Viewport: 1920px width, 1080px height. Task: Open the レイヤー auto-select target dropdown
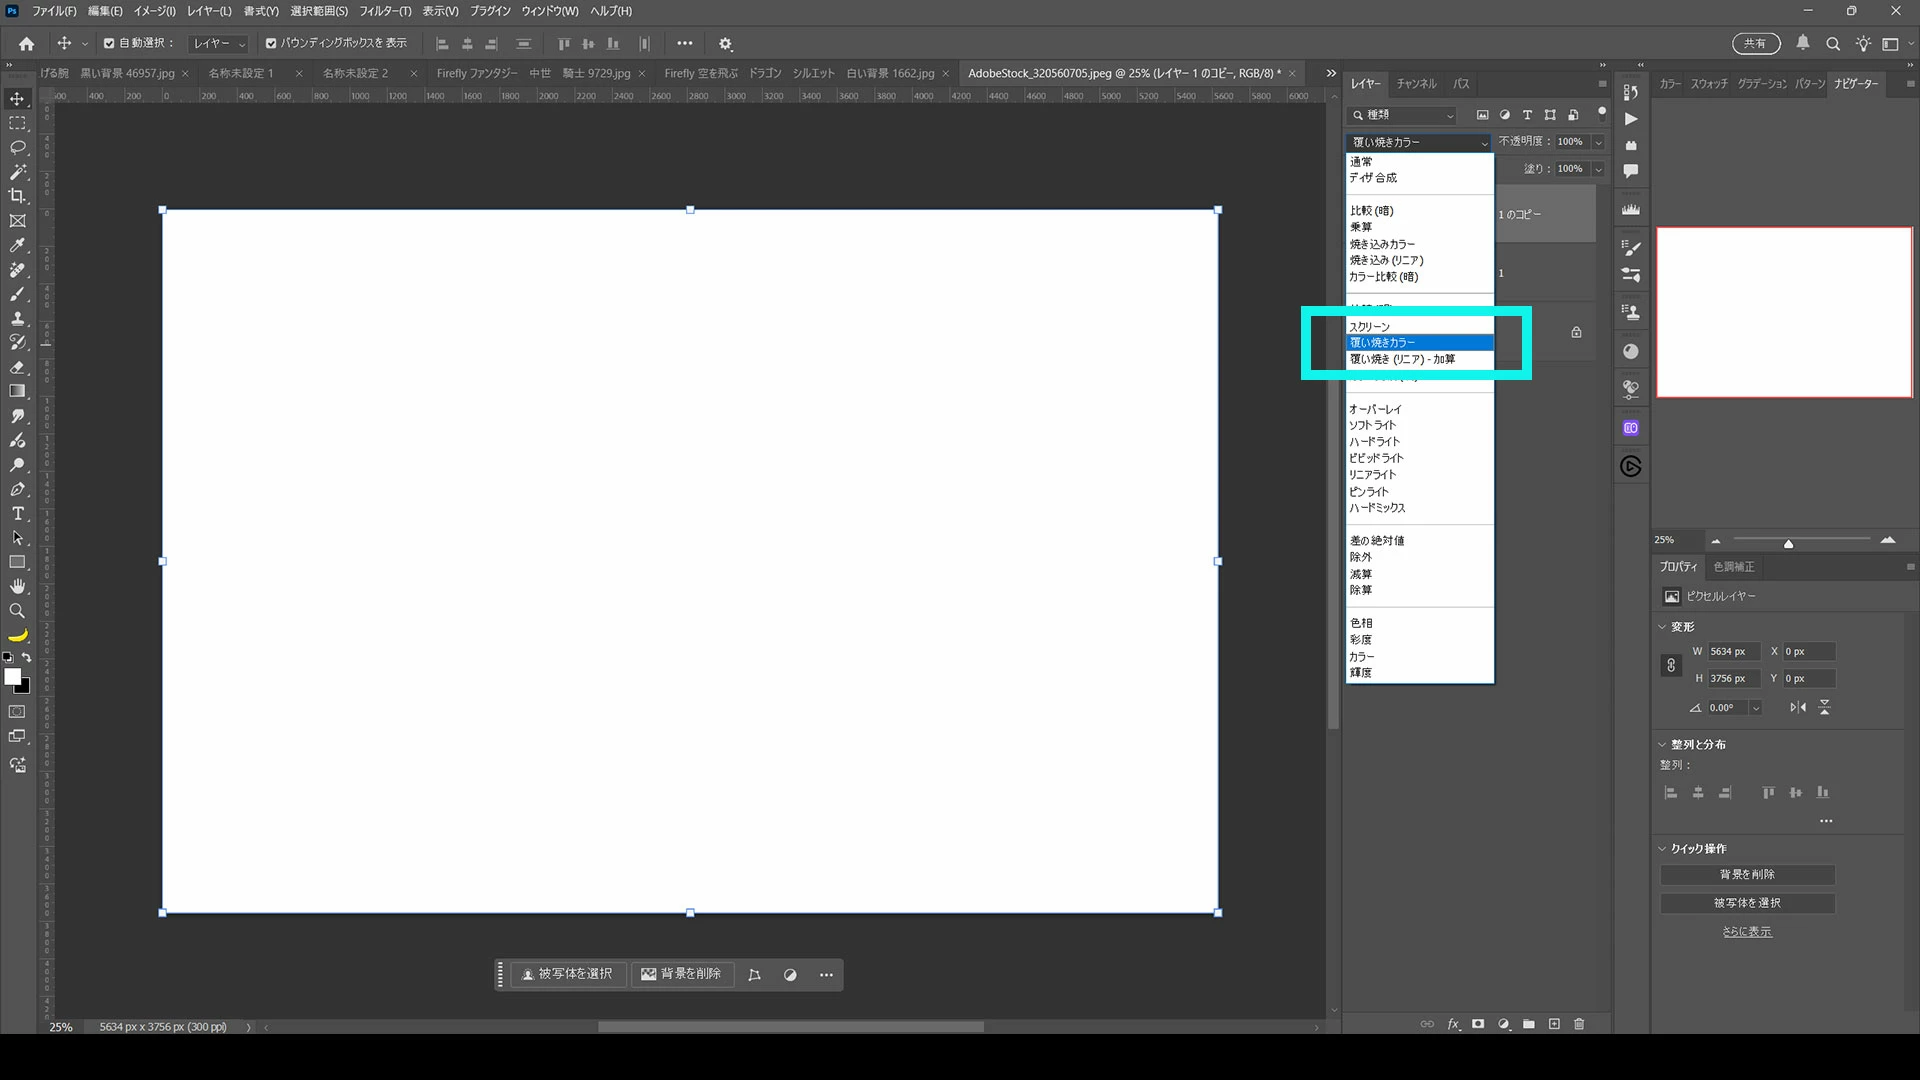coord(219,43)
